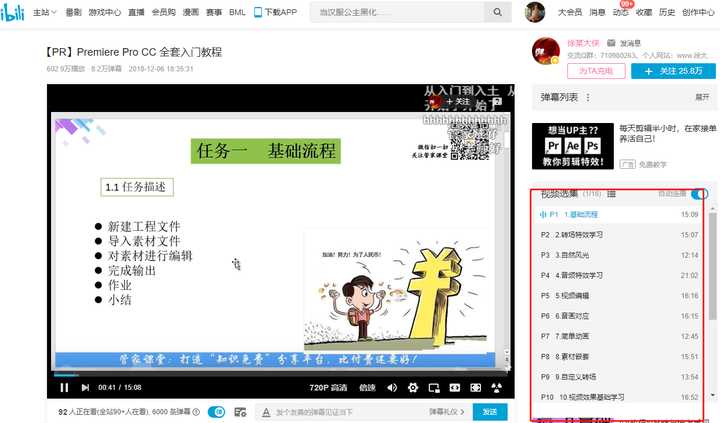
Task: Open 漫画 navigation item
Action: pos(191,12)
